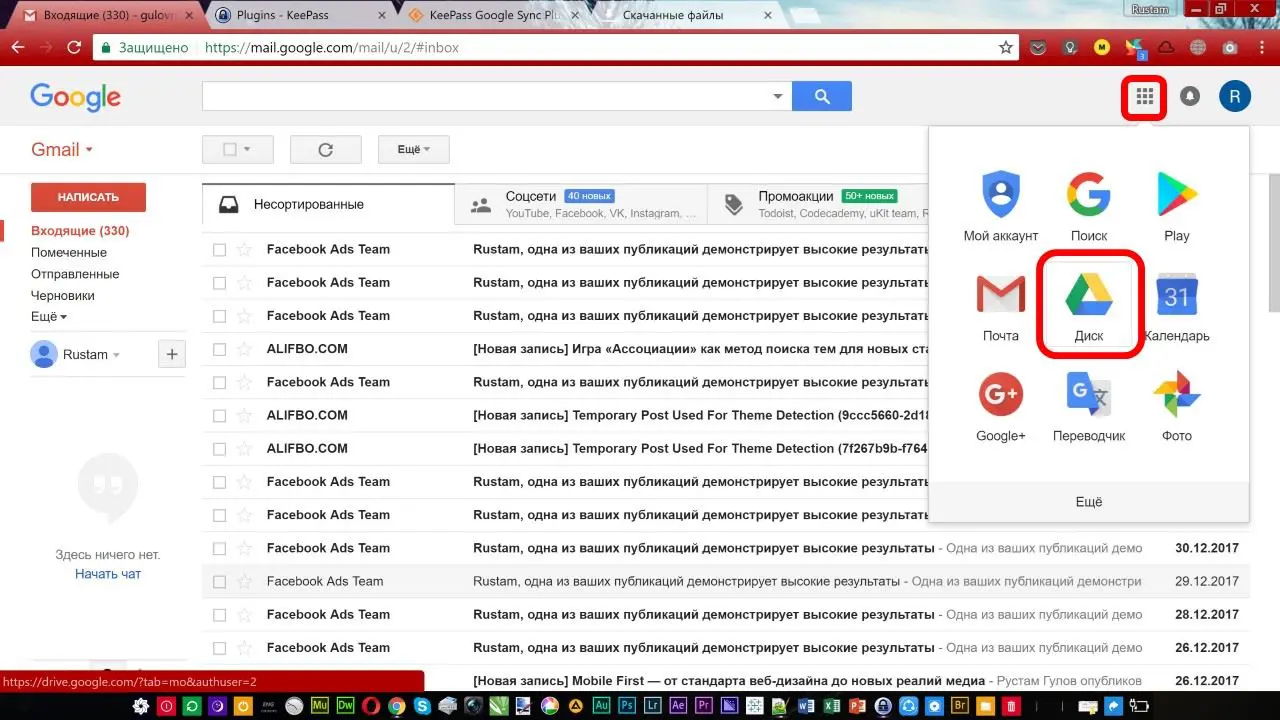Click the blue search magnifier button
Viewport: 1280px width, 720px height.
point(822,96)
